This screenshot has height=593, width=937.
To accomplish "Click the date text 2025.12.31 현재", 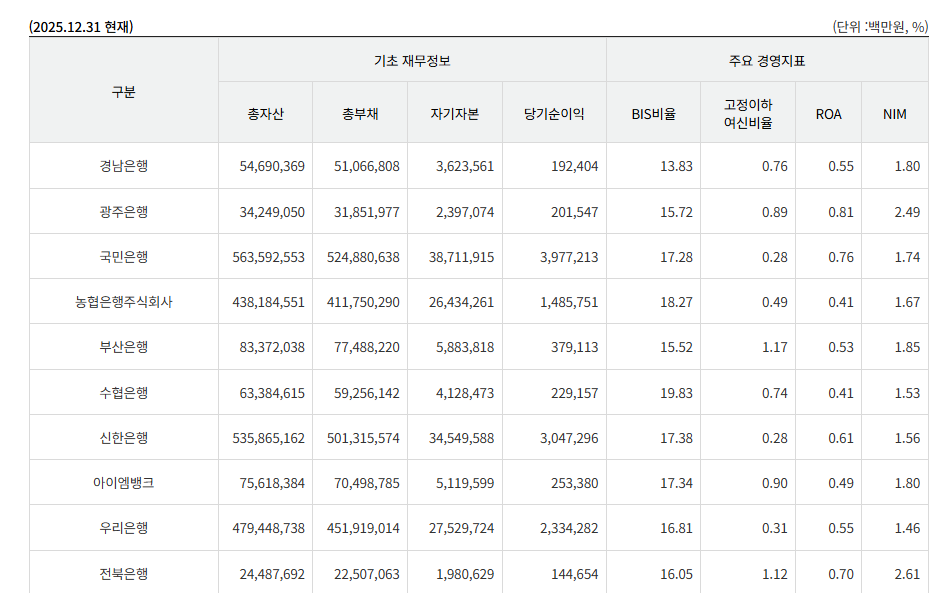I will (81, 27).
